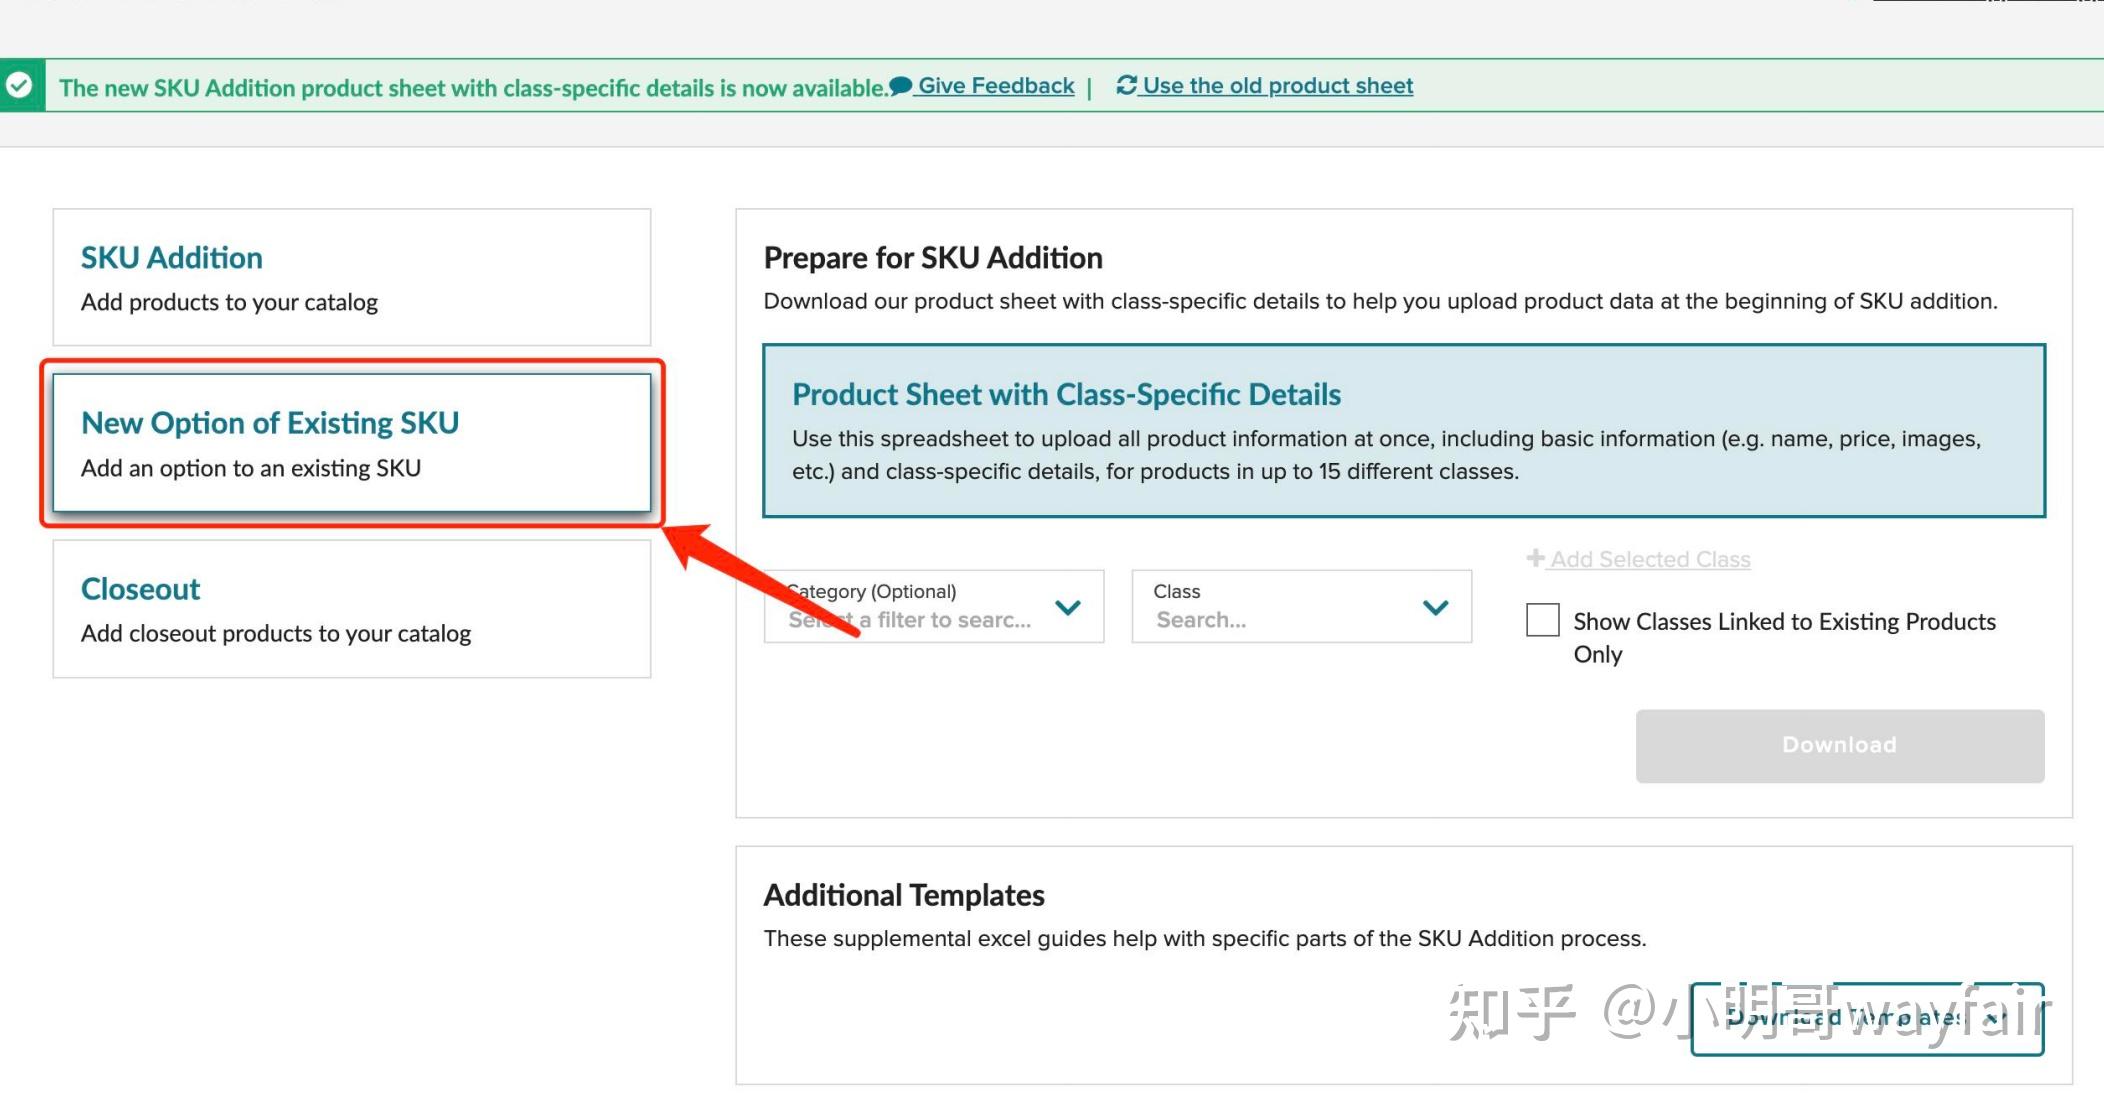Enable Show Classes Linked to Existing Products checkbox
The width and height of the screenshot is (2104, 1106).
[1542, 620]
